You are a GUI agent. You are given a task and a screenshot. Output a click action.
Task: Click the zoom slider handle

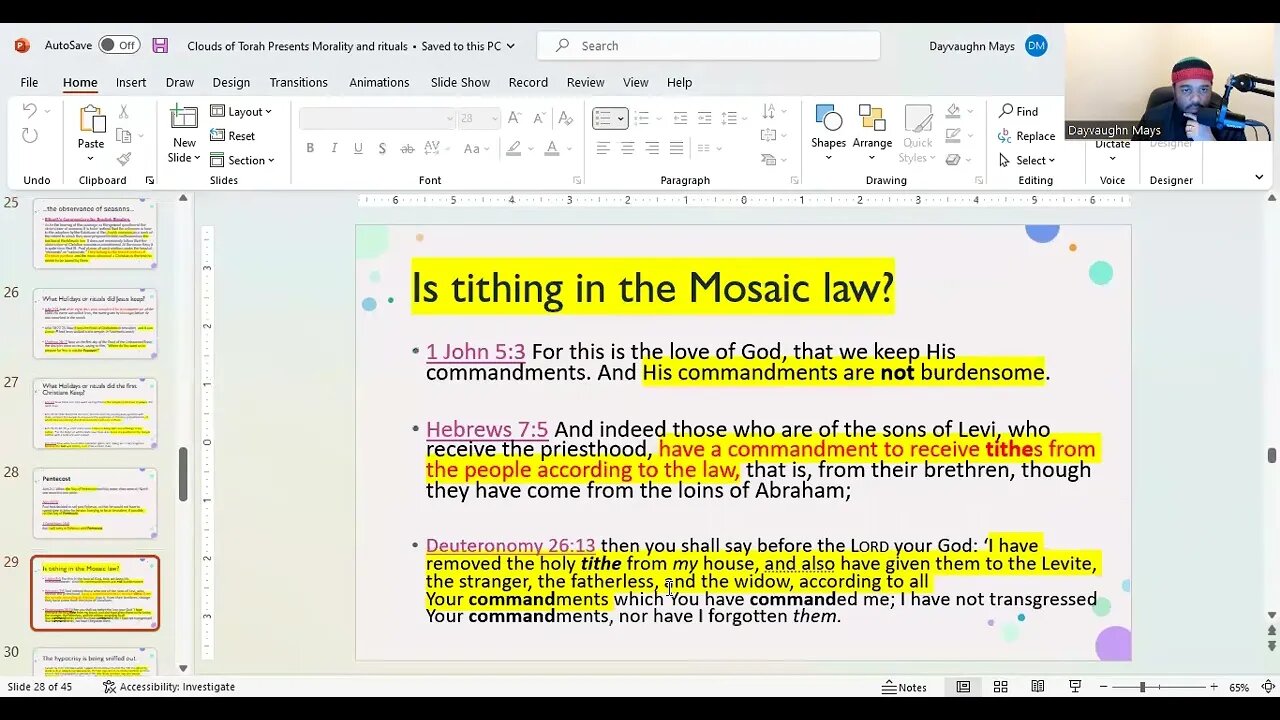1142,687
